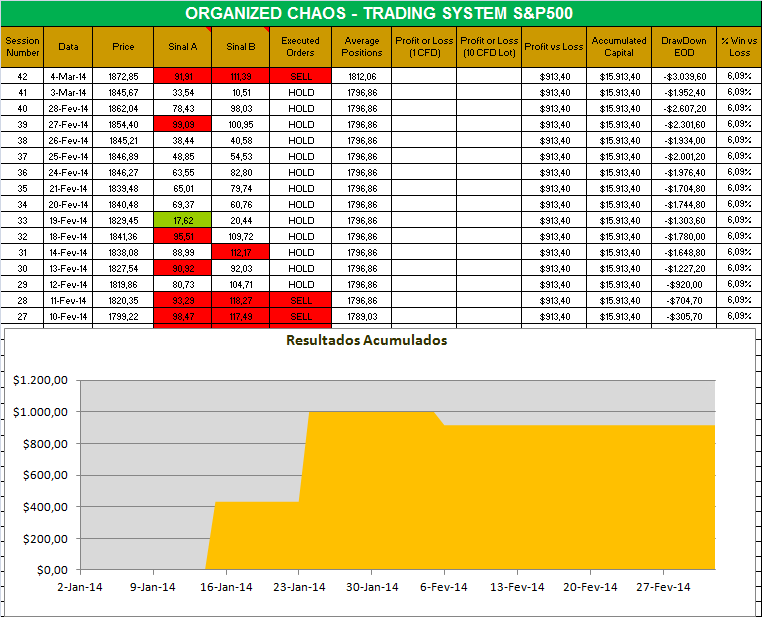Select price cell 1819,86
Image resolution: width=762 pixels, height=617 pixels.
pos(123,285)
